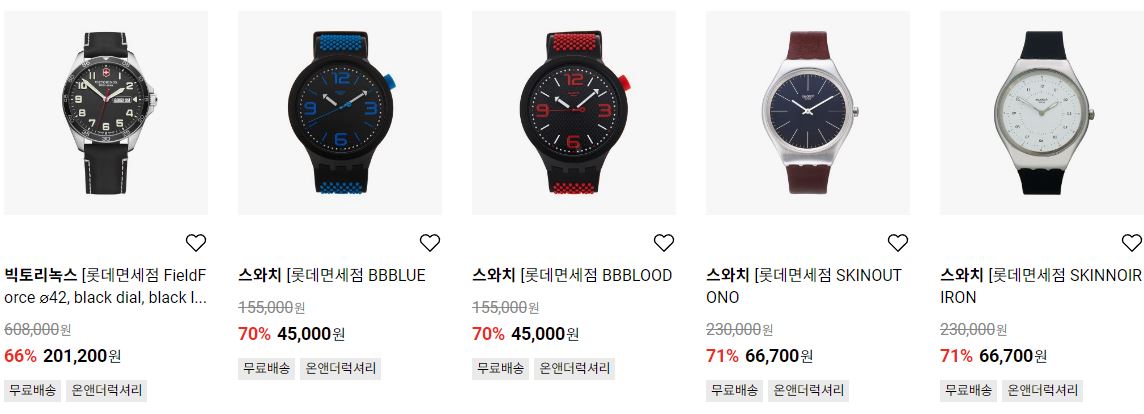
Task: Open red Swatch BBBLOOD watch image
Action: point(573,112)
